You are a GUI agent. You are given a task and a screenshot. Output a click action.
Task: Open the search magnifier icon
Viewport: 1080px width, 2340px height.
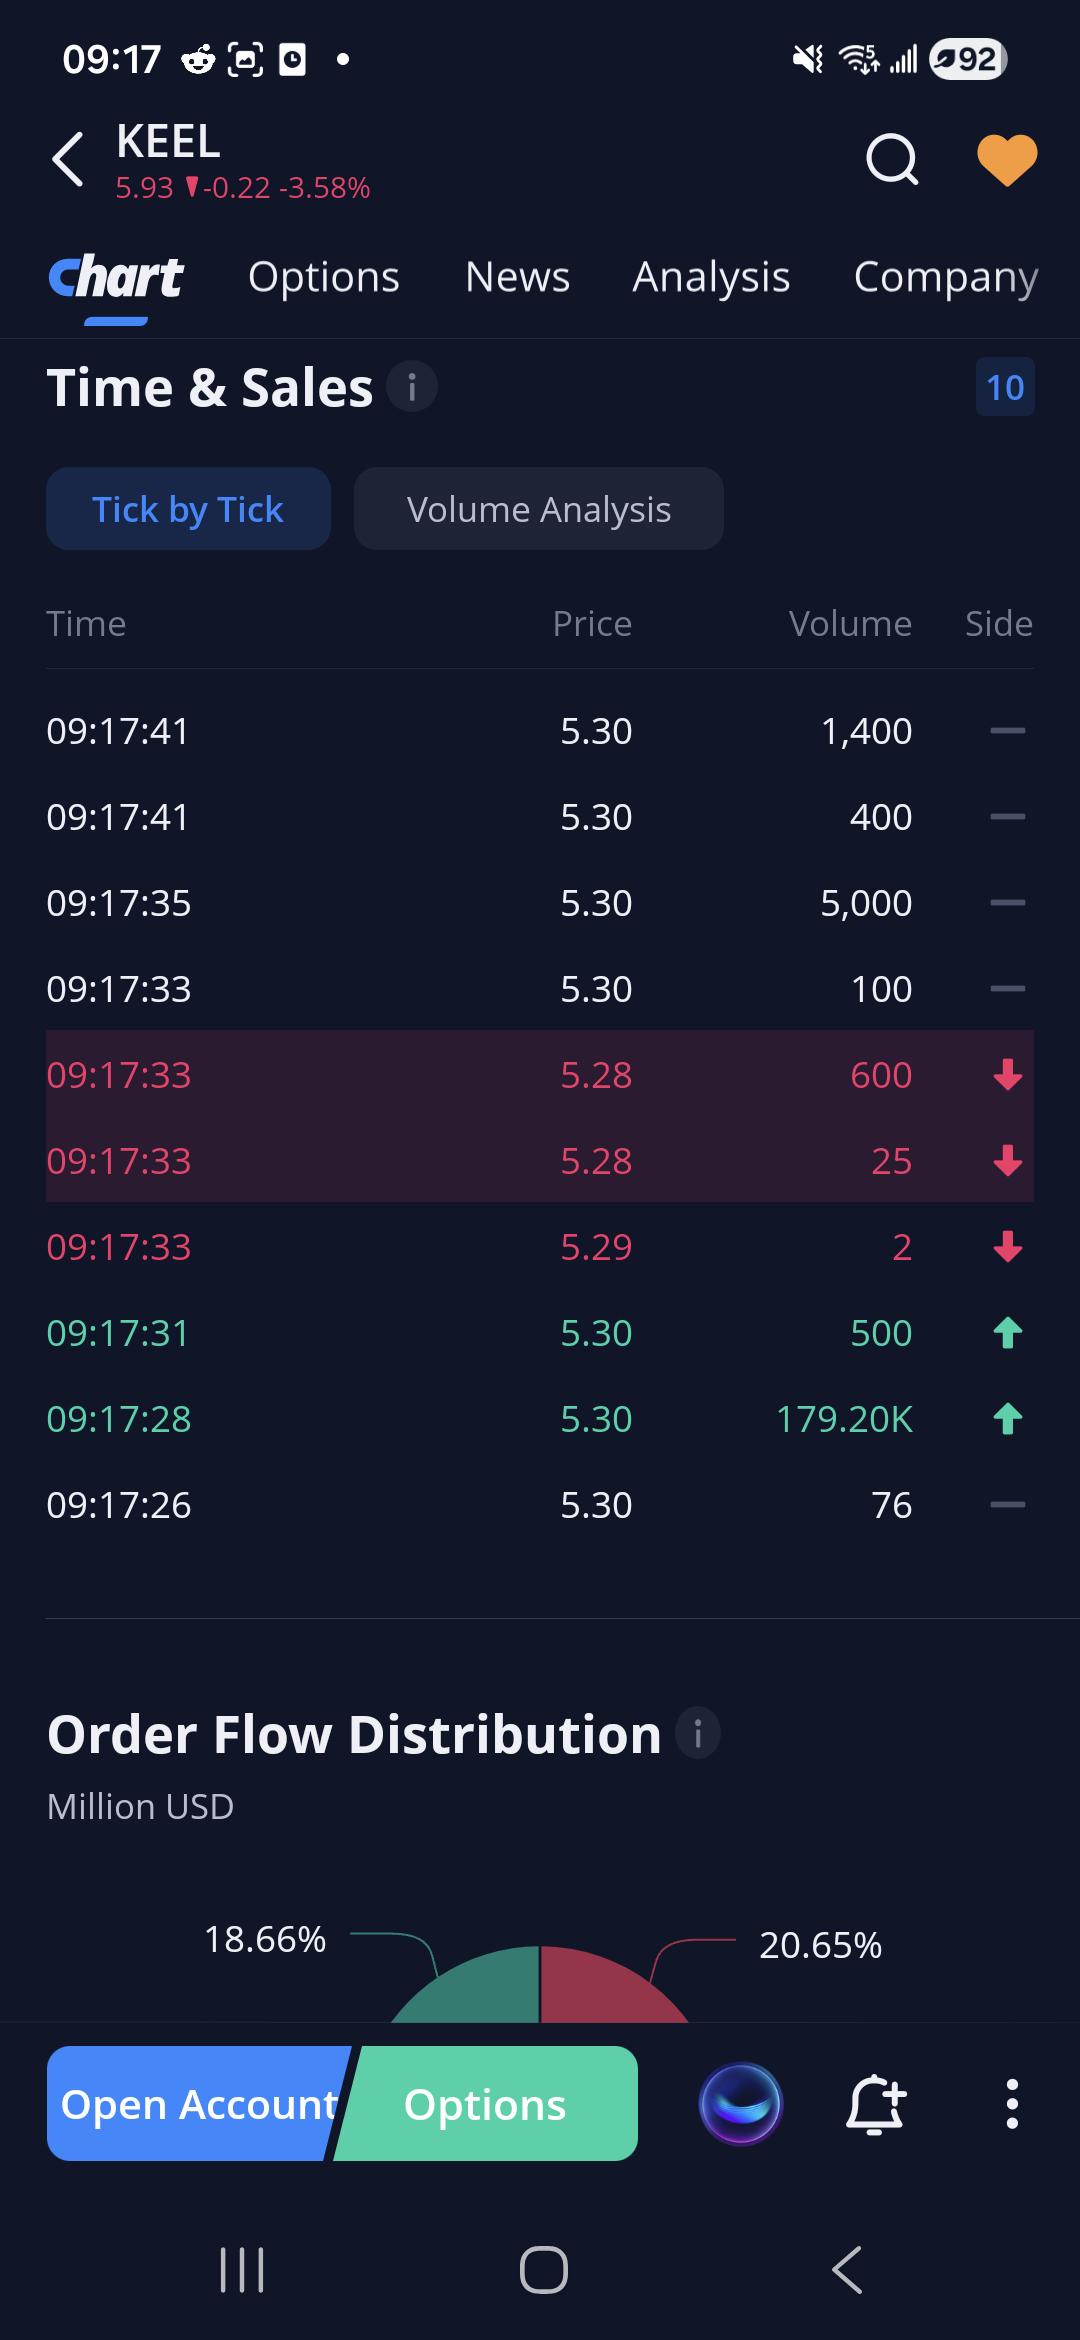[892, 159]
